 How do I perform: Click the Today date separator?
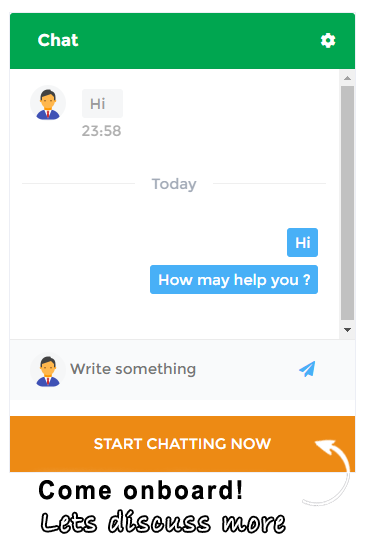174,184
